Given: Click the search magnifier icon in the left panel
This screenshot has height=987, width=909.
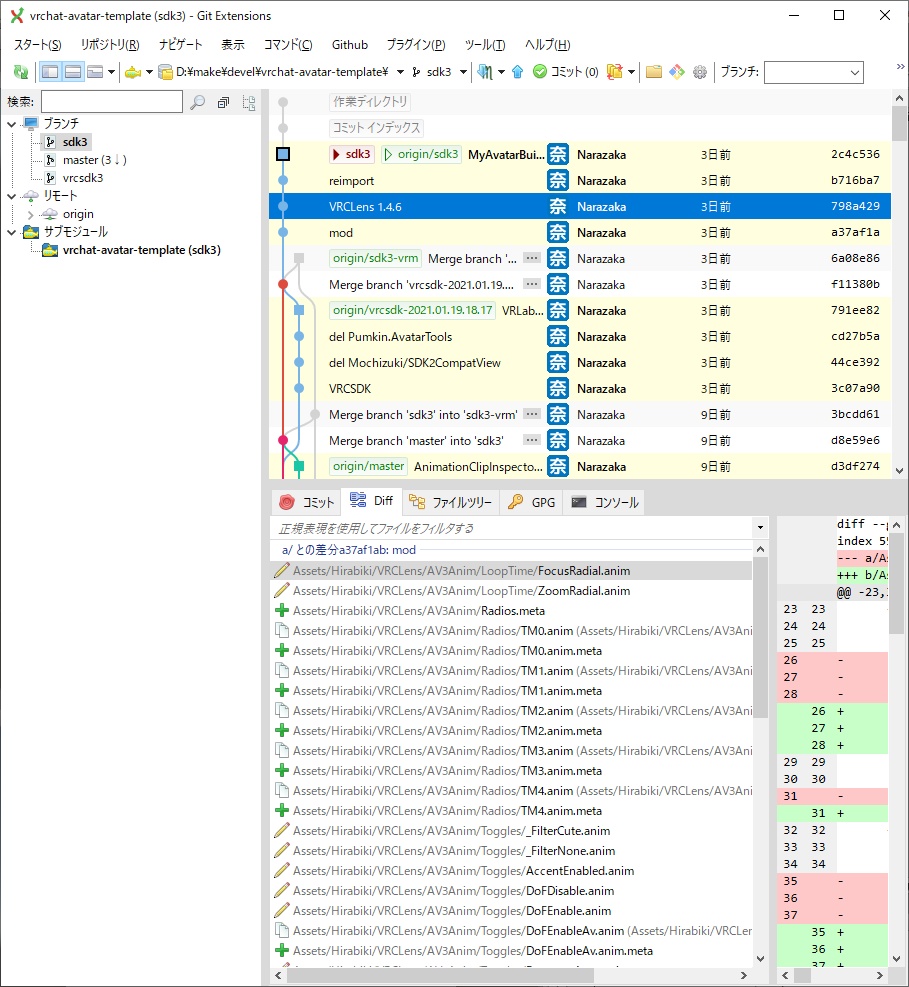Looking at the screenshot, I should pyautogui.click(x=199, y=102).
